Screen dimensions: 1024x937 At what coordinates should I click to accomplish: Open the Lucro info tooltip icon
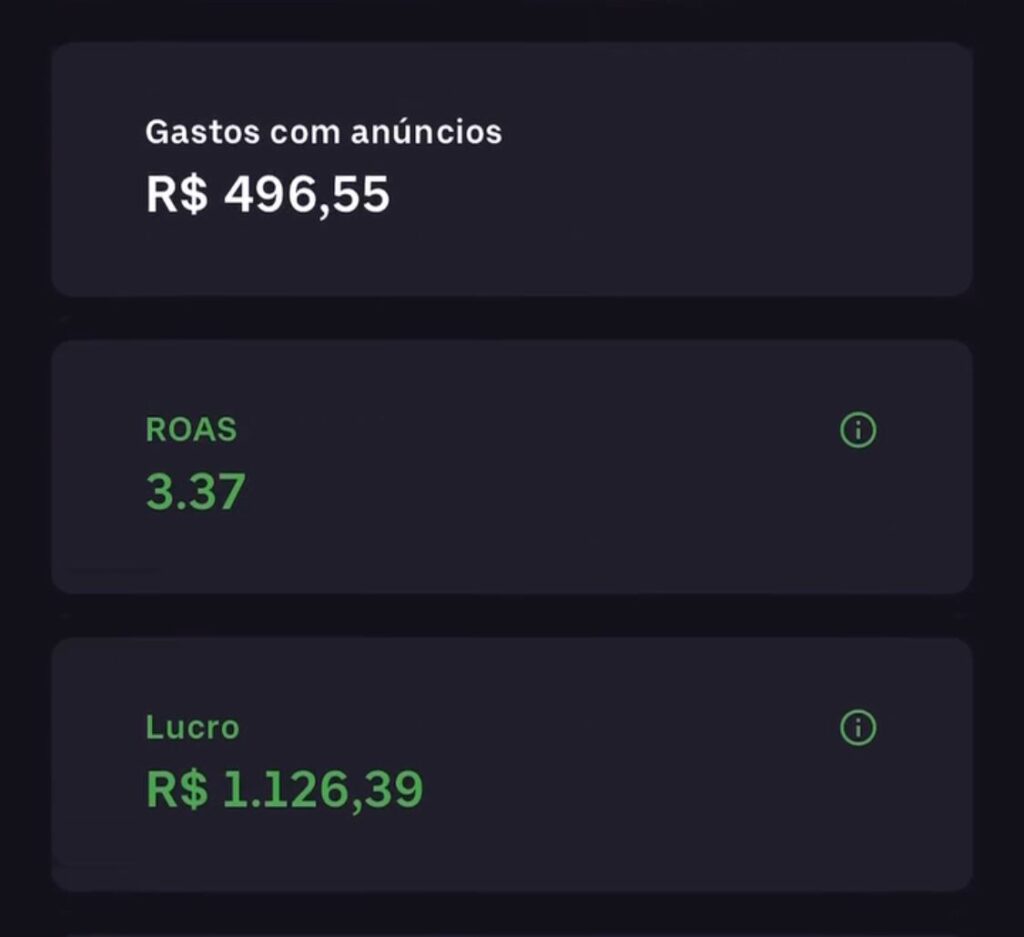coord(858,727)
